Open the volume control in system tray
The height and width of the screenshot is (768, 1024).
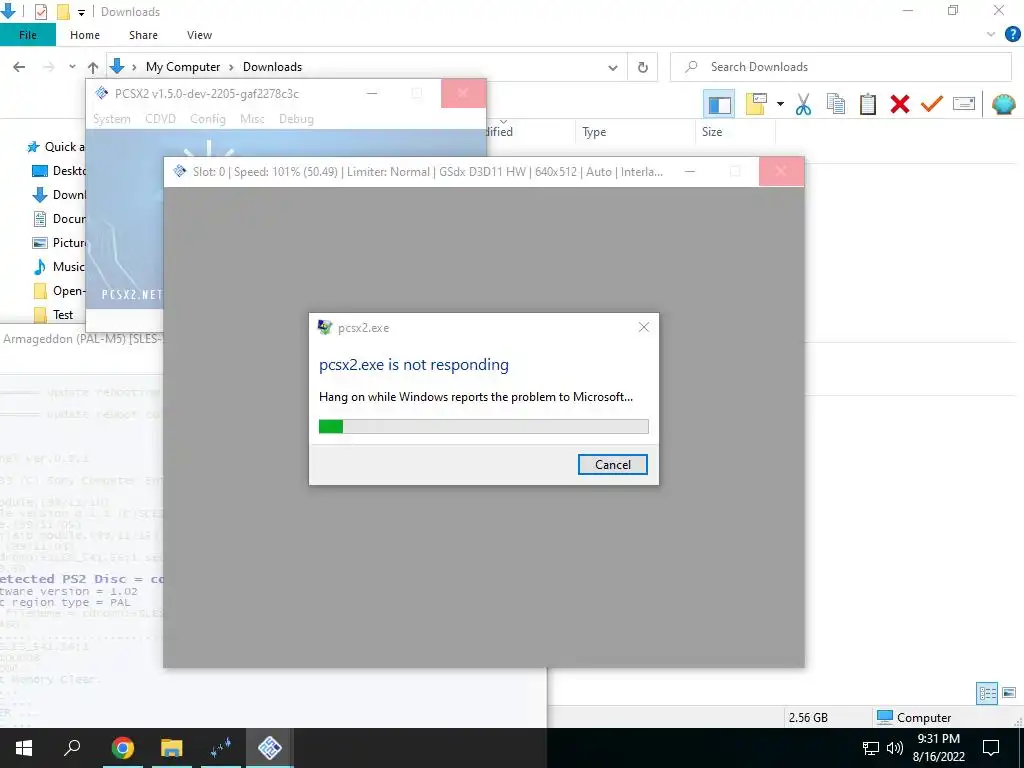pyautogui.click(x=895, y=748)
